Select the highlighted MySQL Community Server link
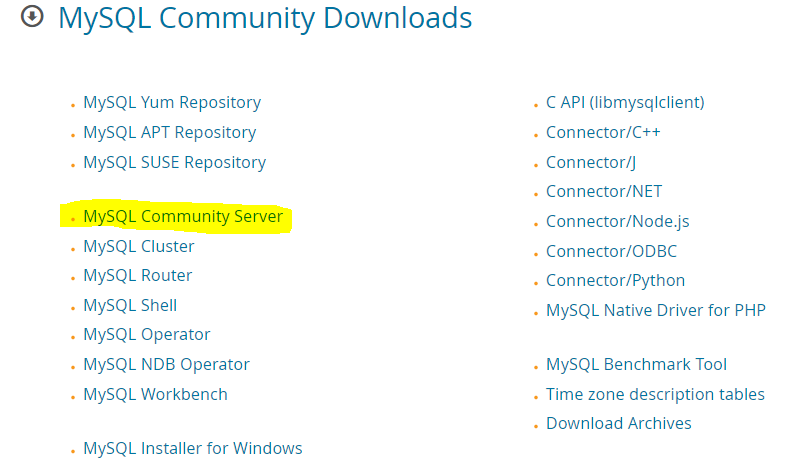This screenshot has width=800, height=472. pyautogui.click(x=183, y=216)
